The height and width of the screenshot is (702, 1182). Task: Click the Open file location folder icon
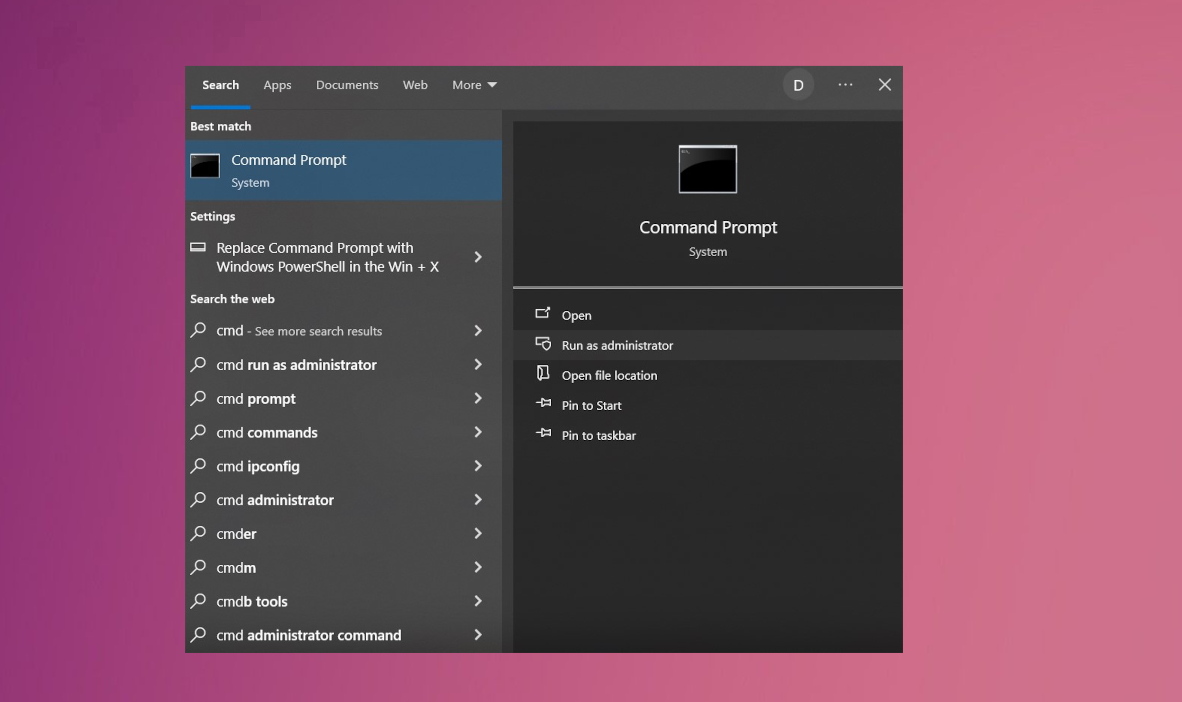[543, 374]
